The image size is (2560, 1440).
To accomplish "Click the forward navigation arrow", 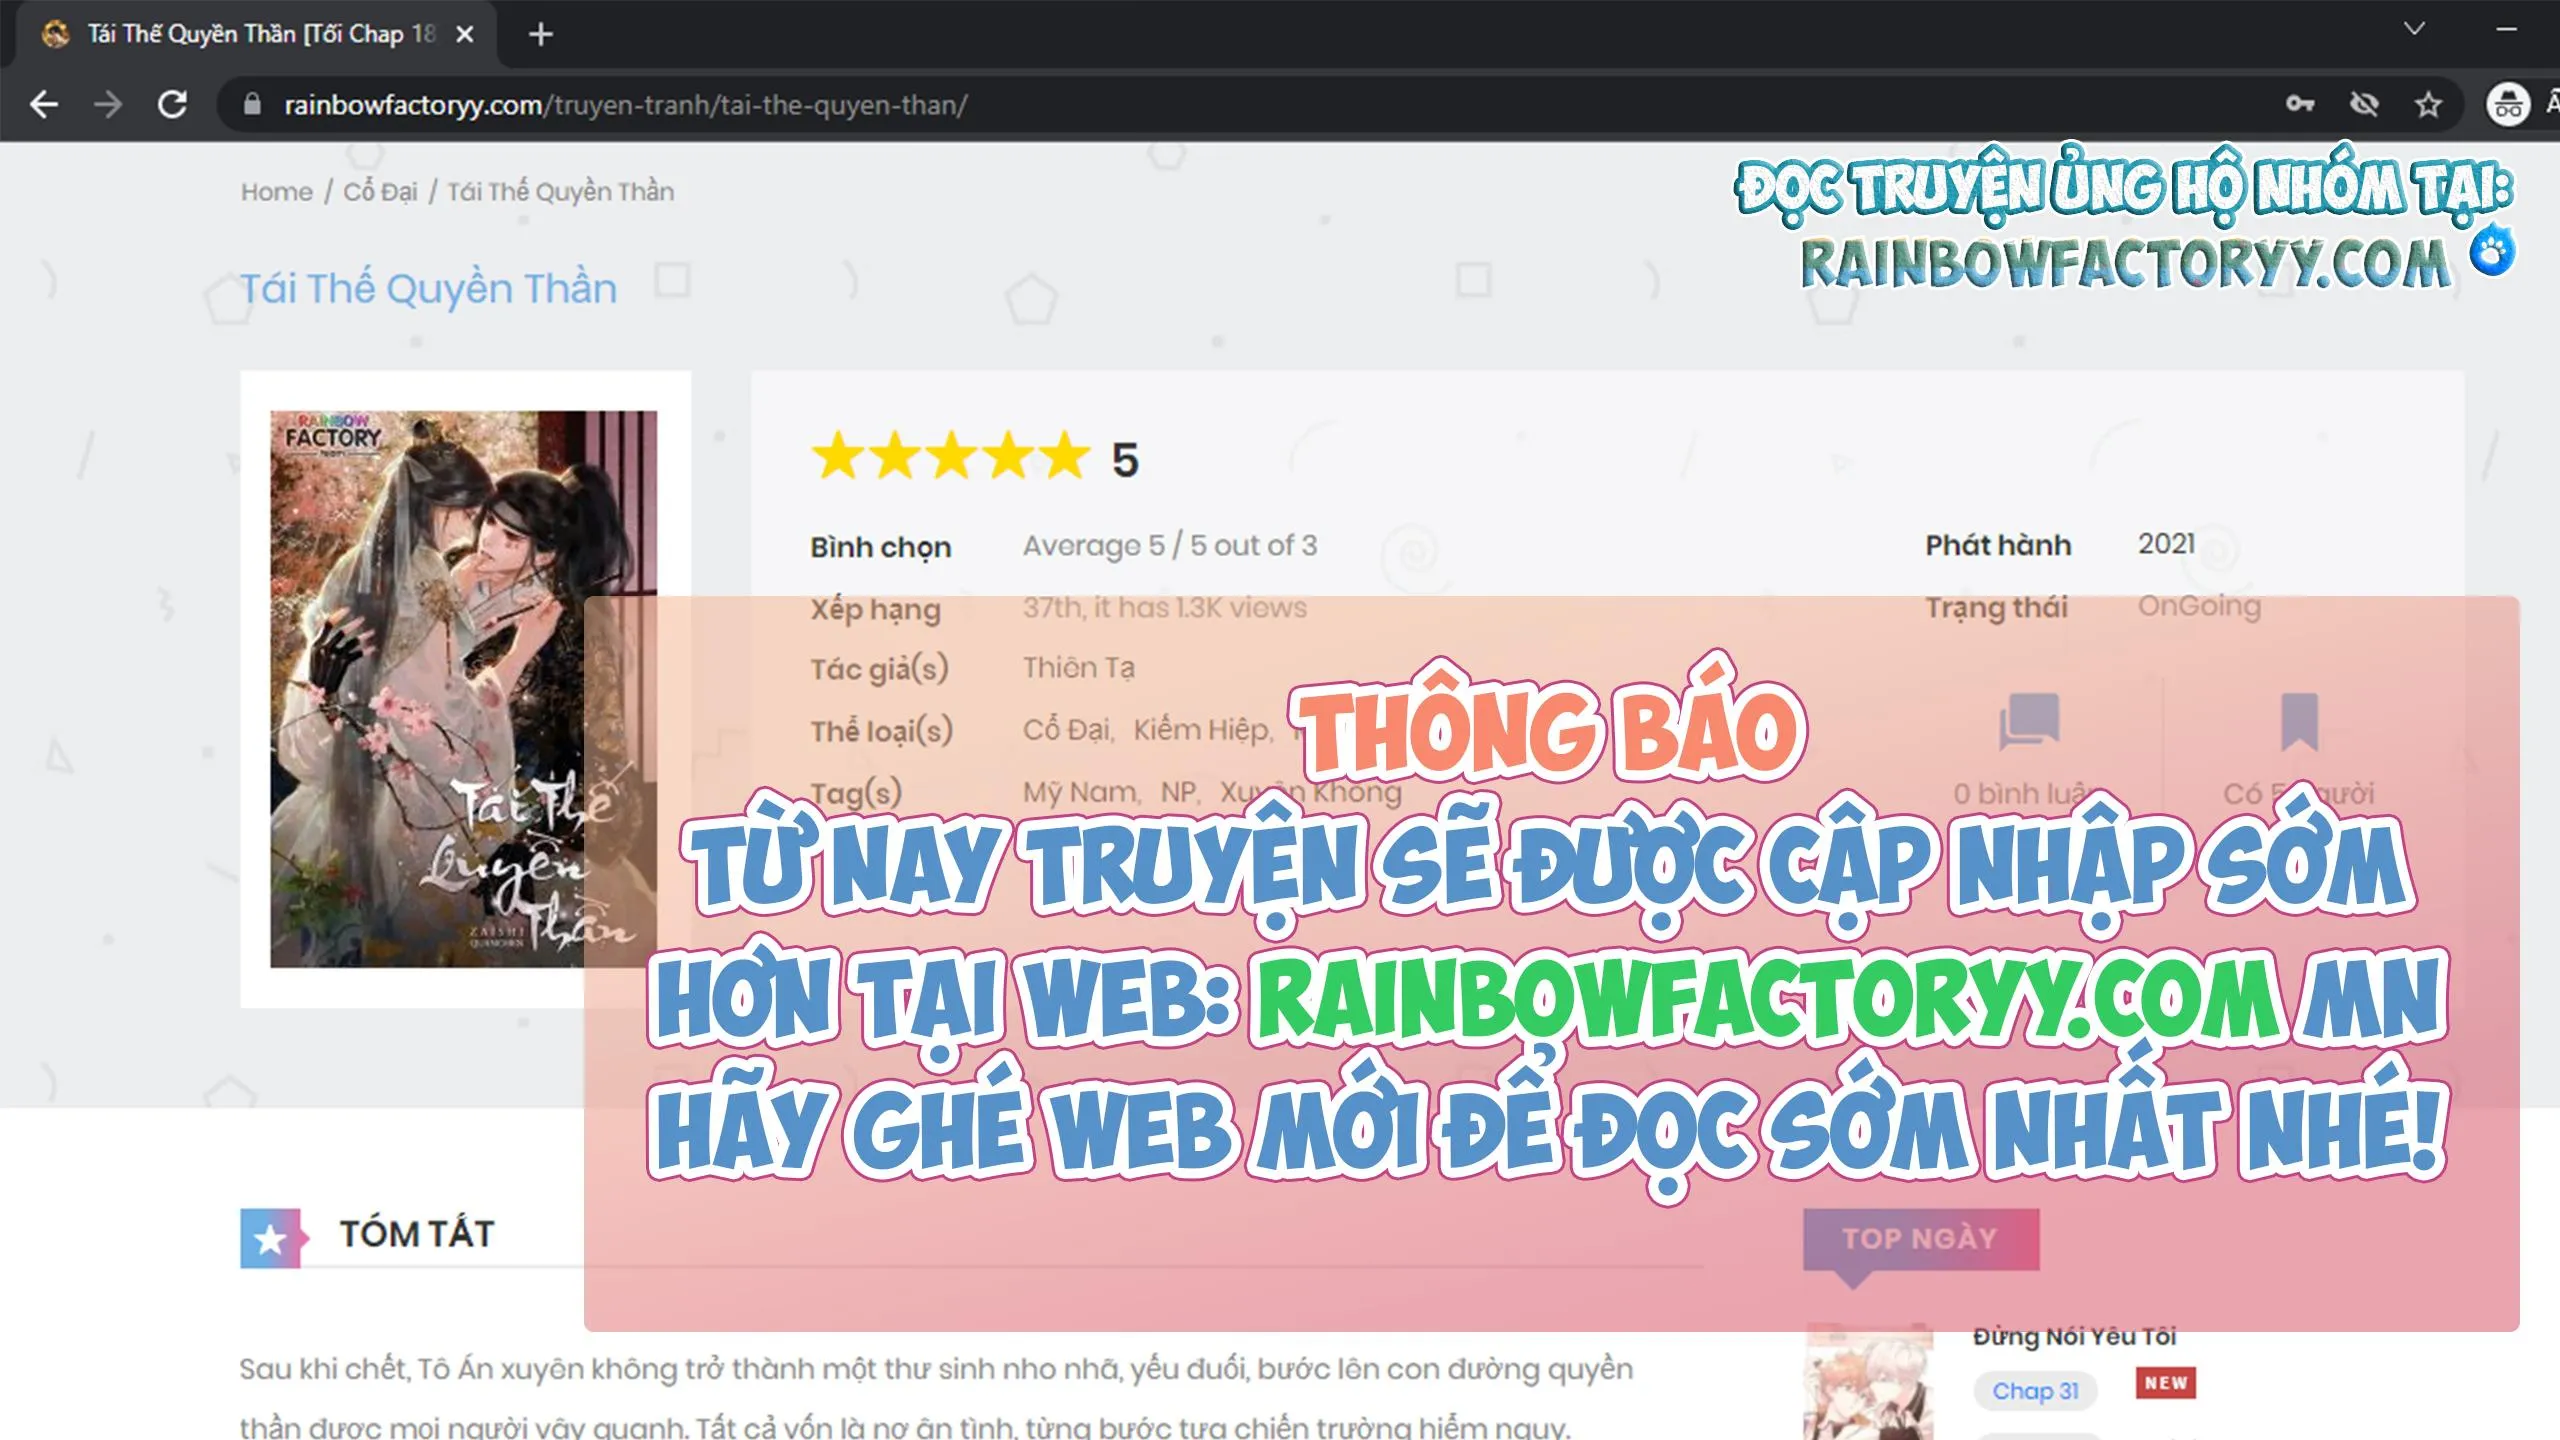I will pyautogui.click(x=108, y=103).
